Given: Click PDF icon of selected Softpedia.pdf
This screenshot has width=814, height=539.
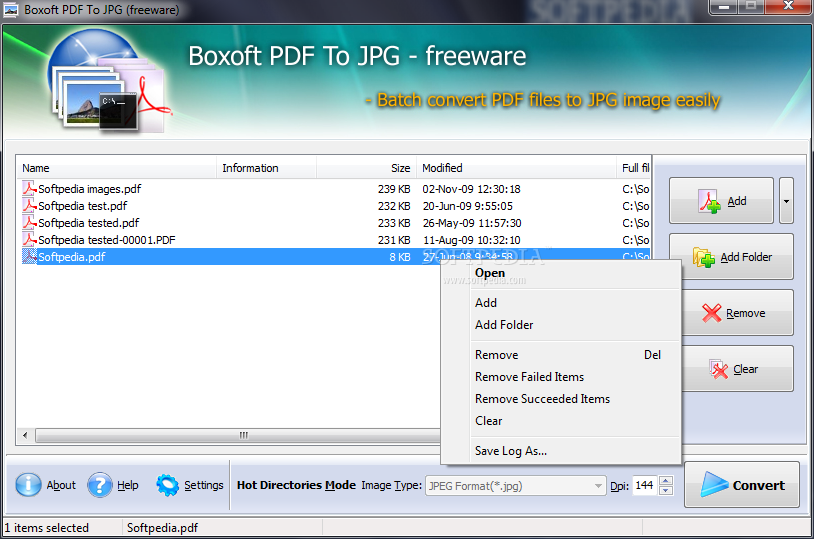Looking at the screenshot, I should (29, 257).
